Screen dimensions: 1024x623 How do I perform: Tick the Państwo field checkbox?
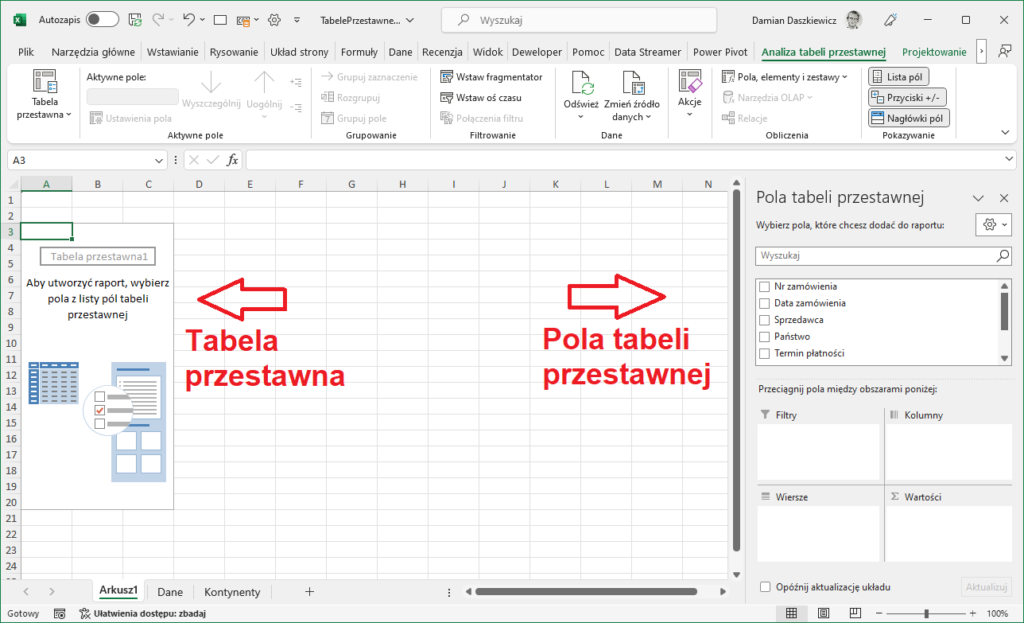[x=765, y=337]
